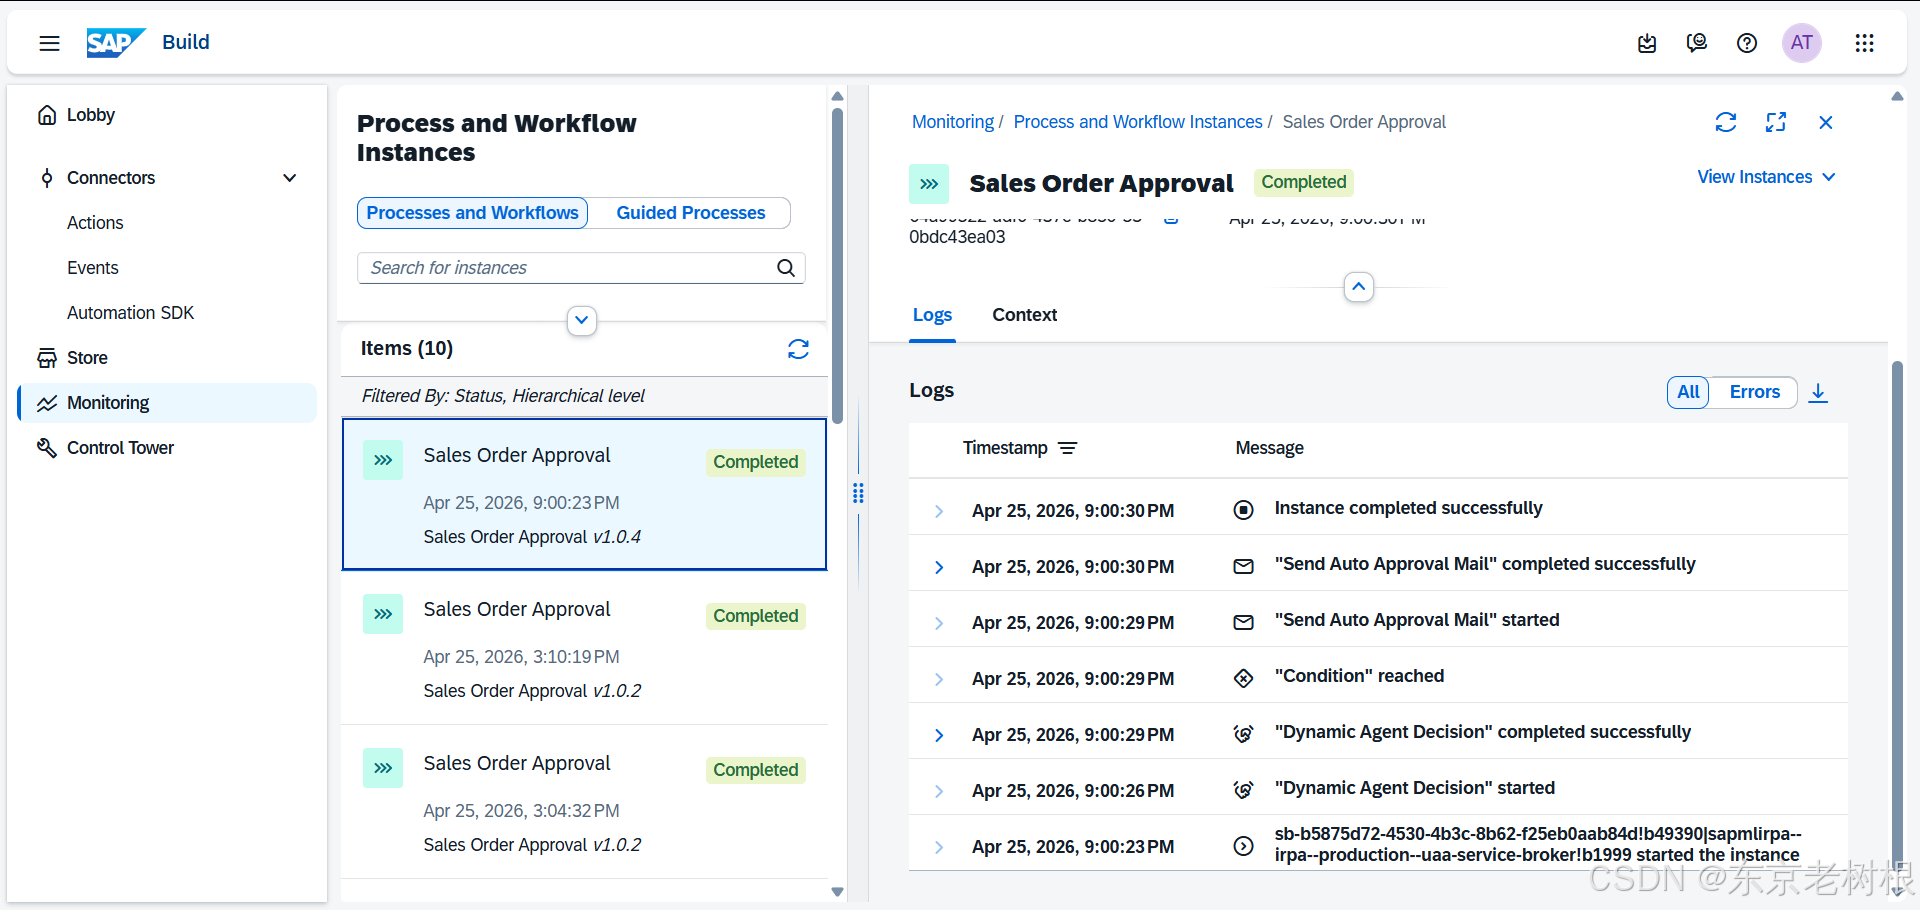Click mail icon of Send Auto Approval Mail started
Screen dimensions: 1920x910
[1243, 622]
